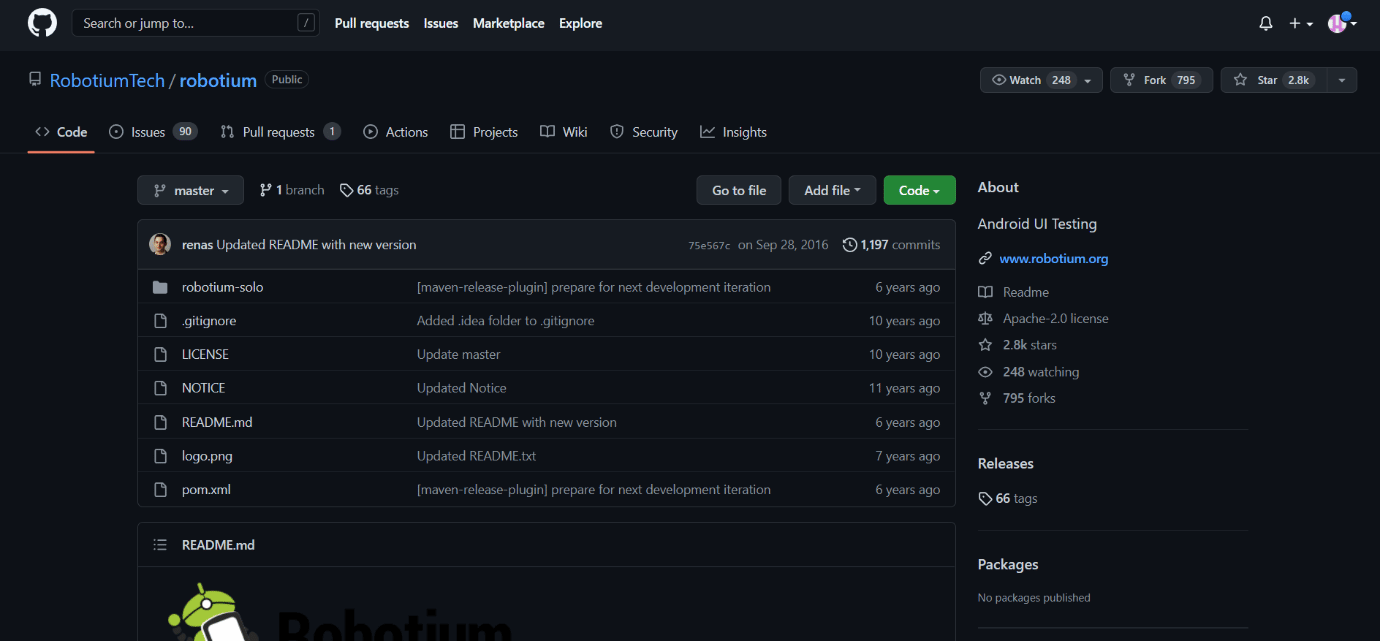Visit the www.robotium.org website link

(x=1053, y=258)
